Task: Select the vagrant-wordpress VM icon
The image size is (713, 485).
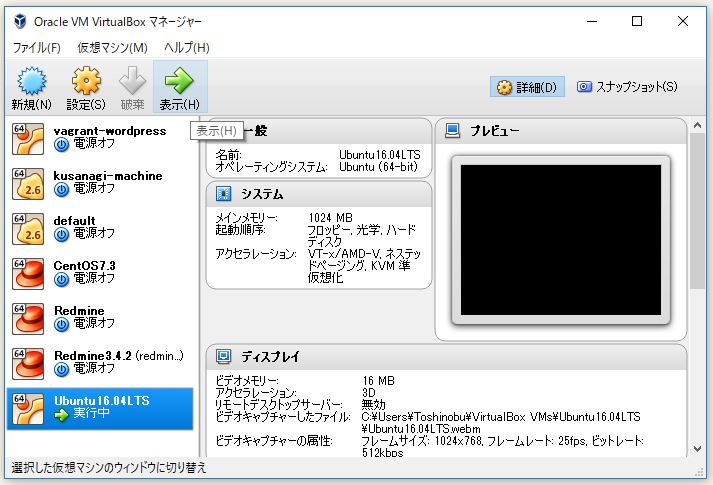Action: (x=28, y=139)
